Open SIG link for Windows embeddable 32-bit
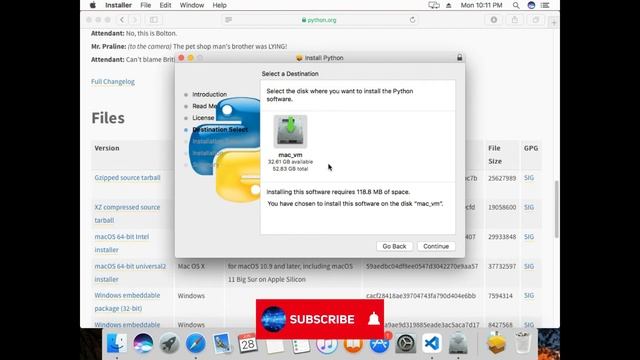 529,296
